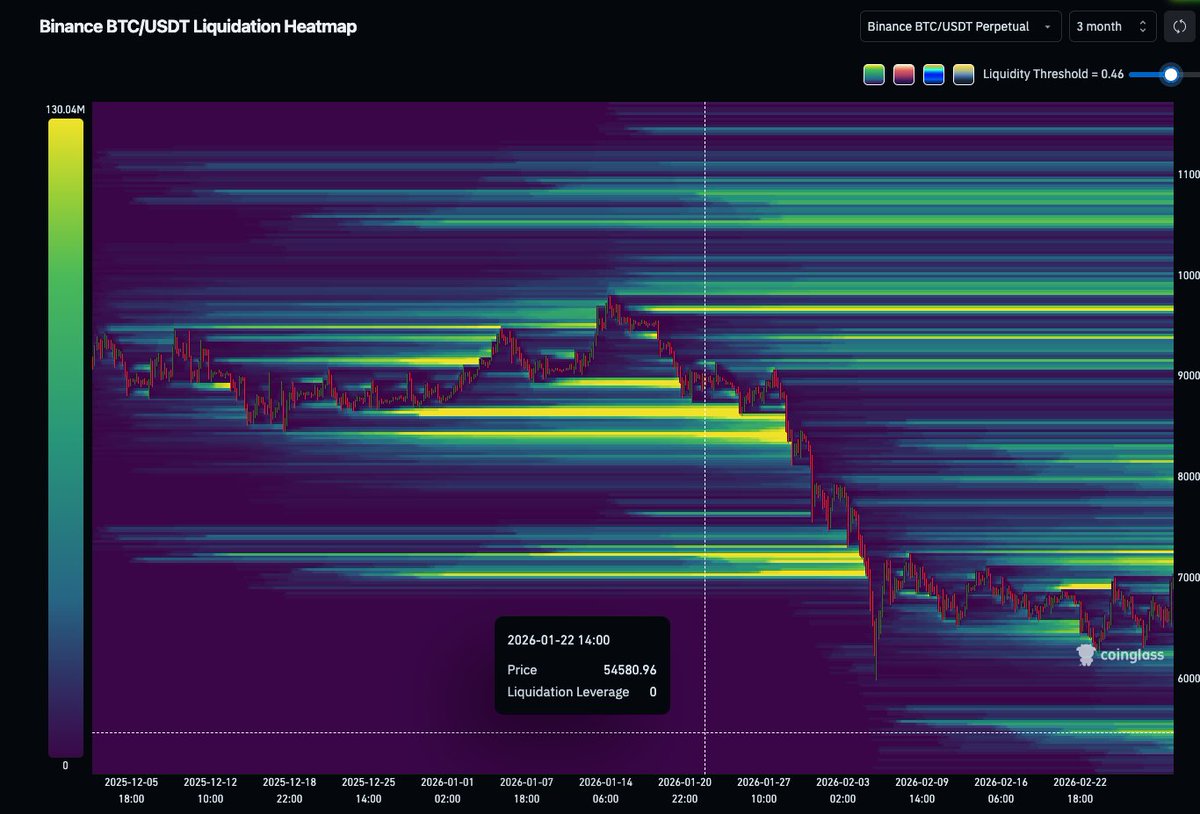1200x814 pixels.
Task: Click the 2026-02-16 06:00 axis label
Action: [x=1001, y=791]
